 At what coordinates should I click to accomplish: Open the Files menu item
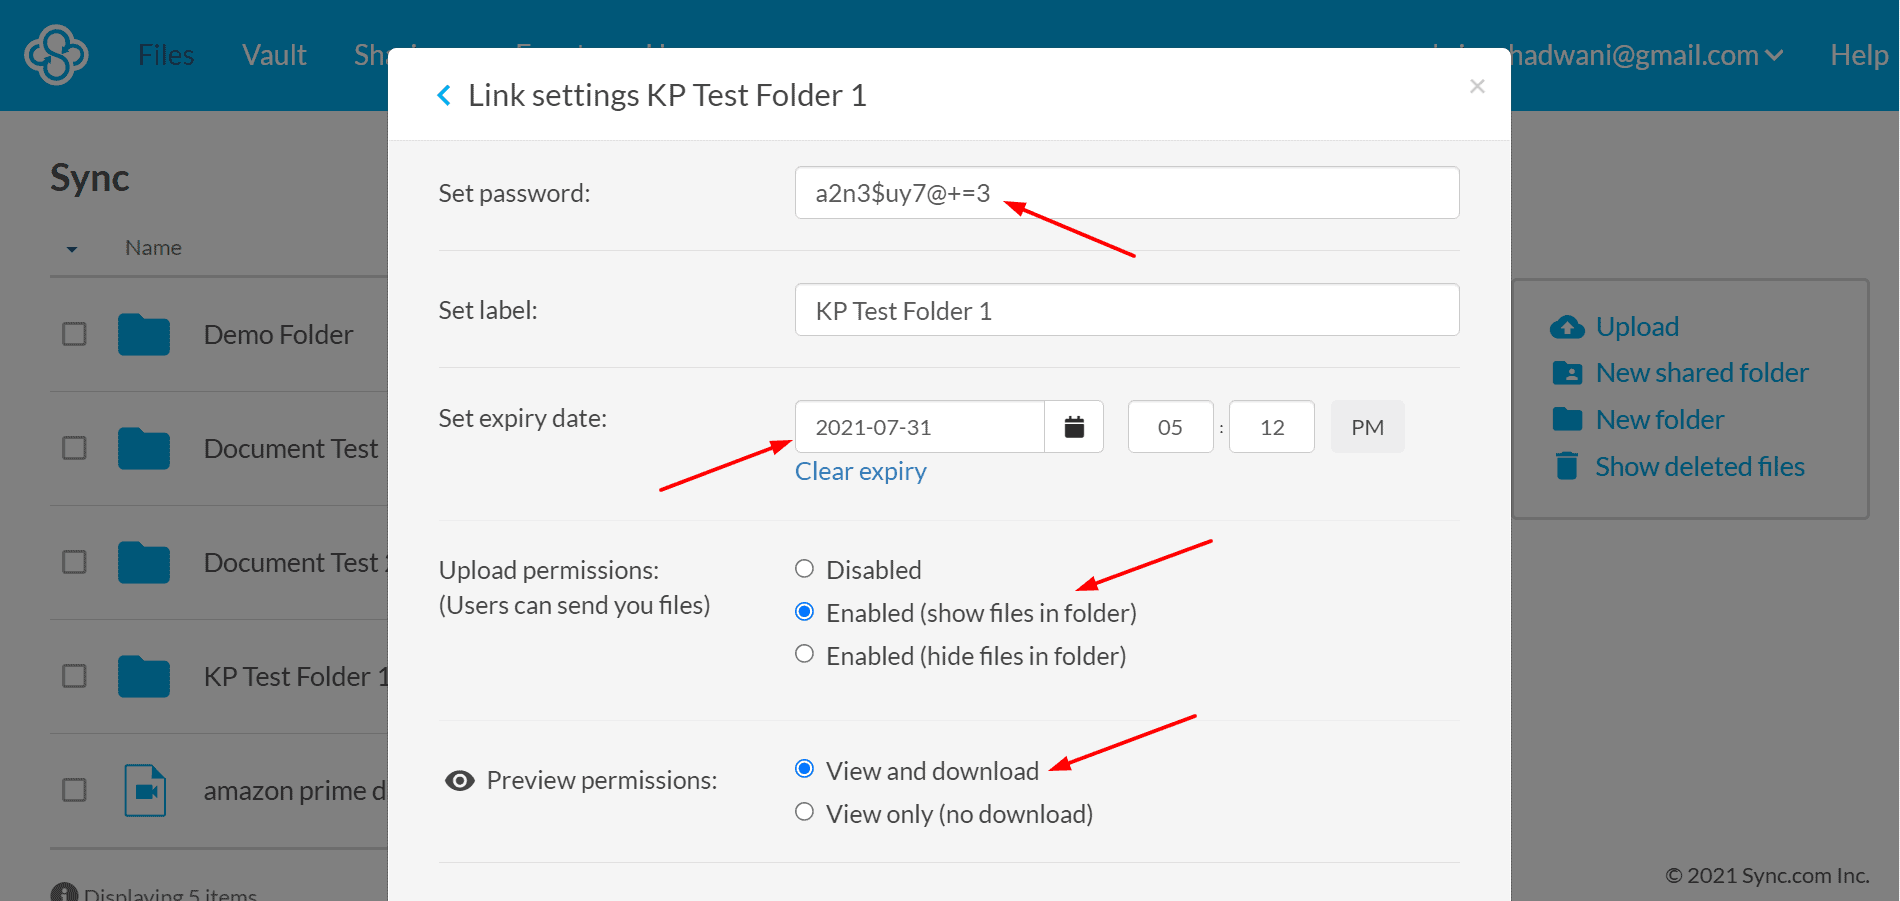(166, 55)
